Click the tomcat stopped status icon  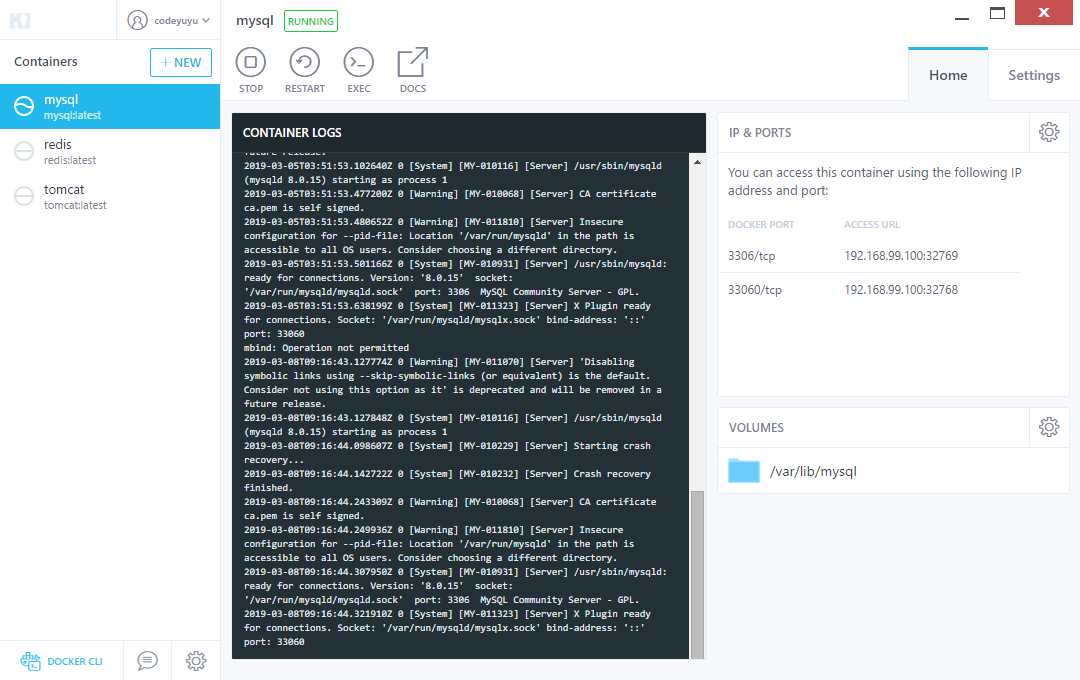click(24, 196)
